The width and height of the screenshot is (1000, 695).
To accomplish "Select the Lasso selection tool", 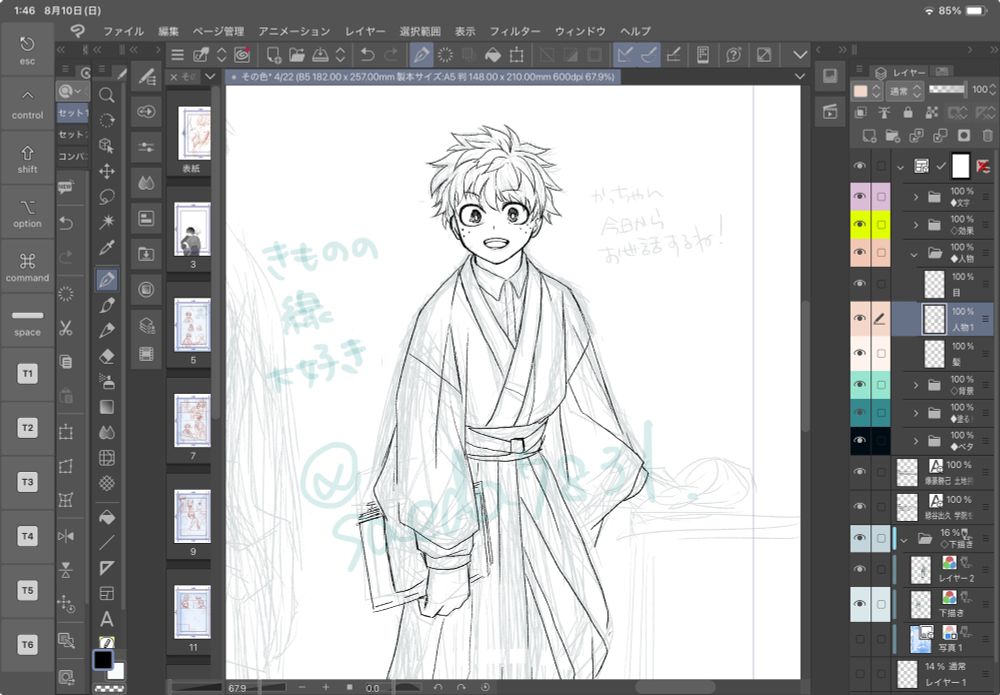I will click(x=107, y=196).
